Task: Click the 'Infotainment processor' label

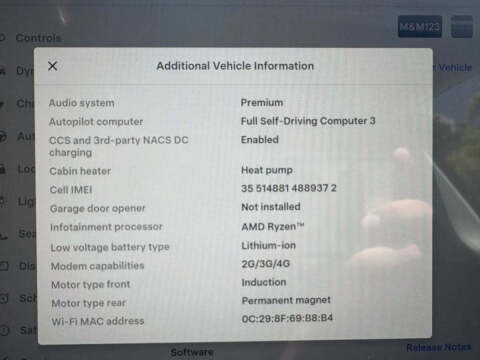Action: click(x=106, y=227)
